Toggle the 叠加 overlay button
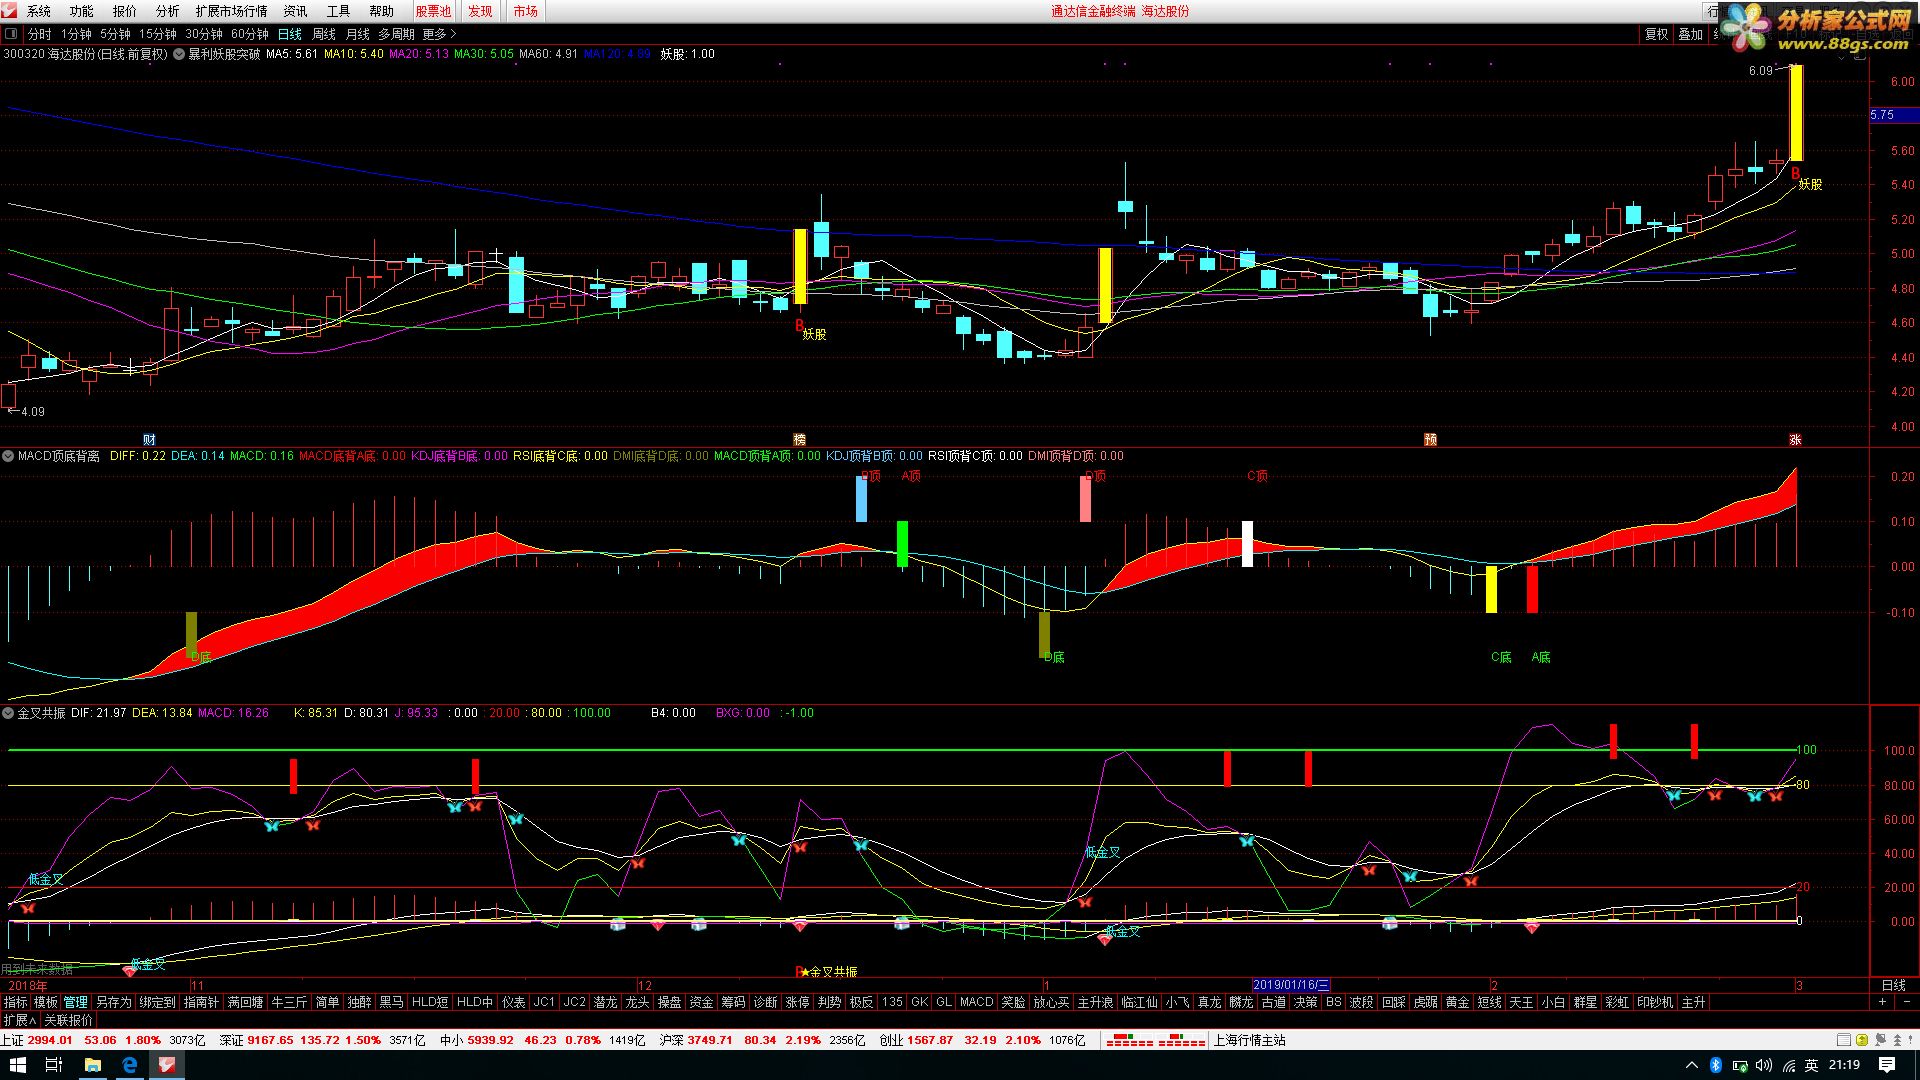The width and height of the screenshot is (1920, 1080). 1690,34
